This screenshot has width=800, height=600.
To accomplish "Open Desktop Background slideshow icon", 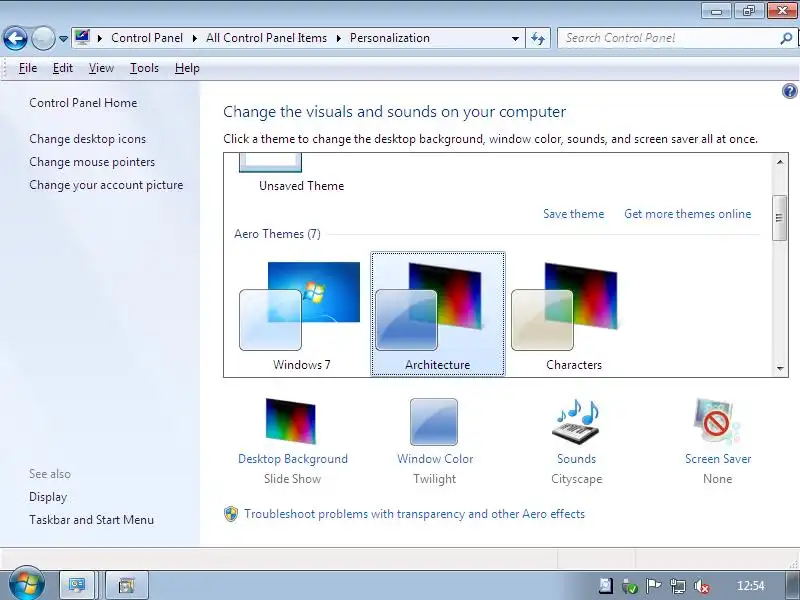I will tap(291, 421).
